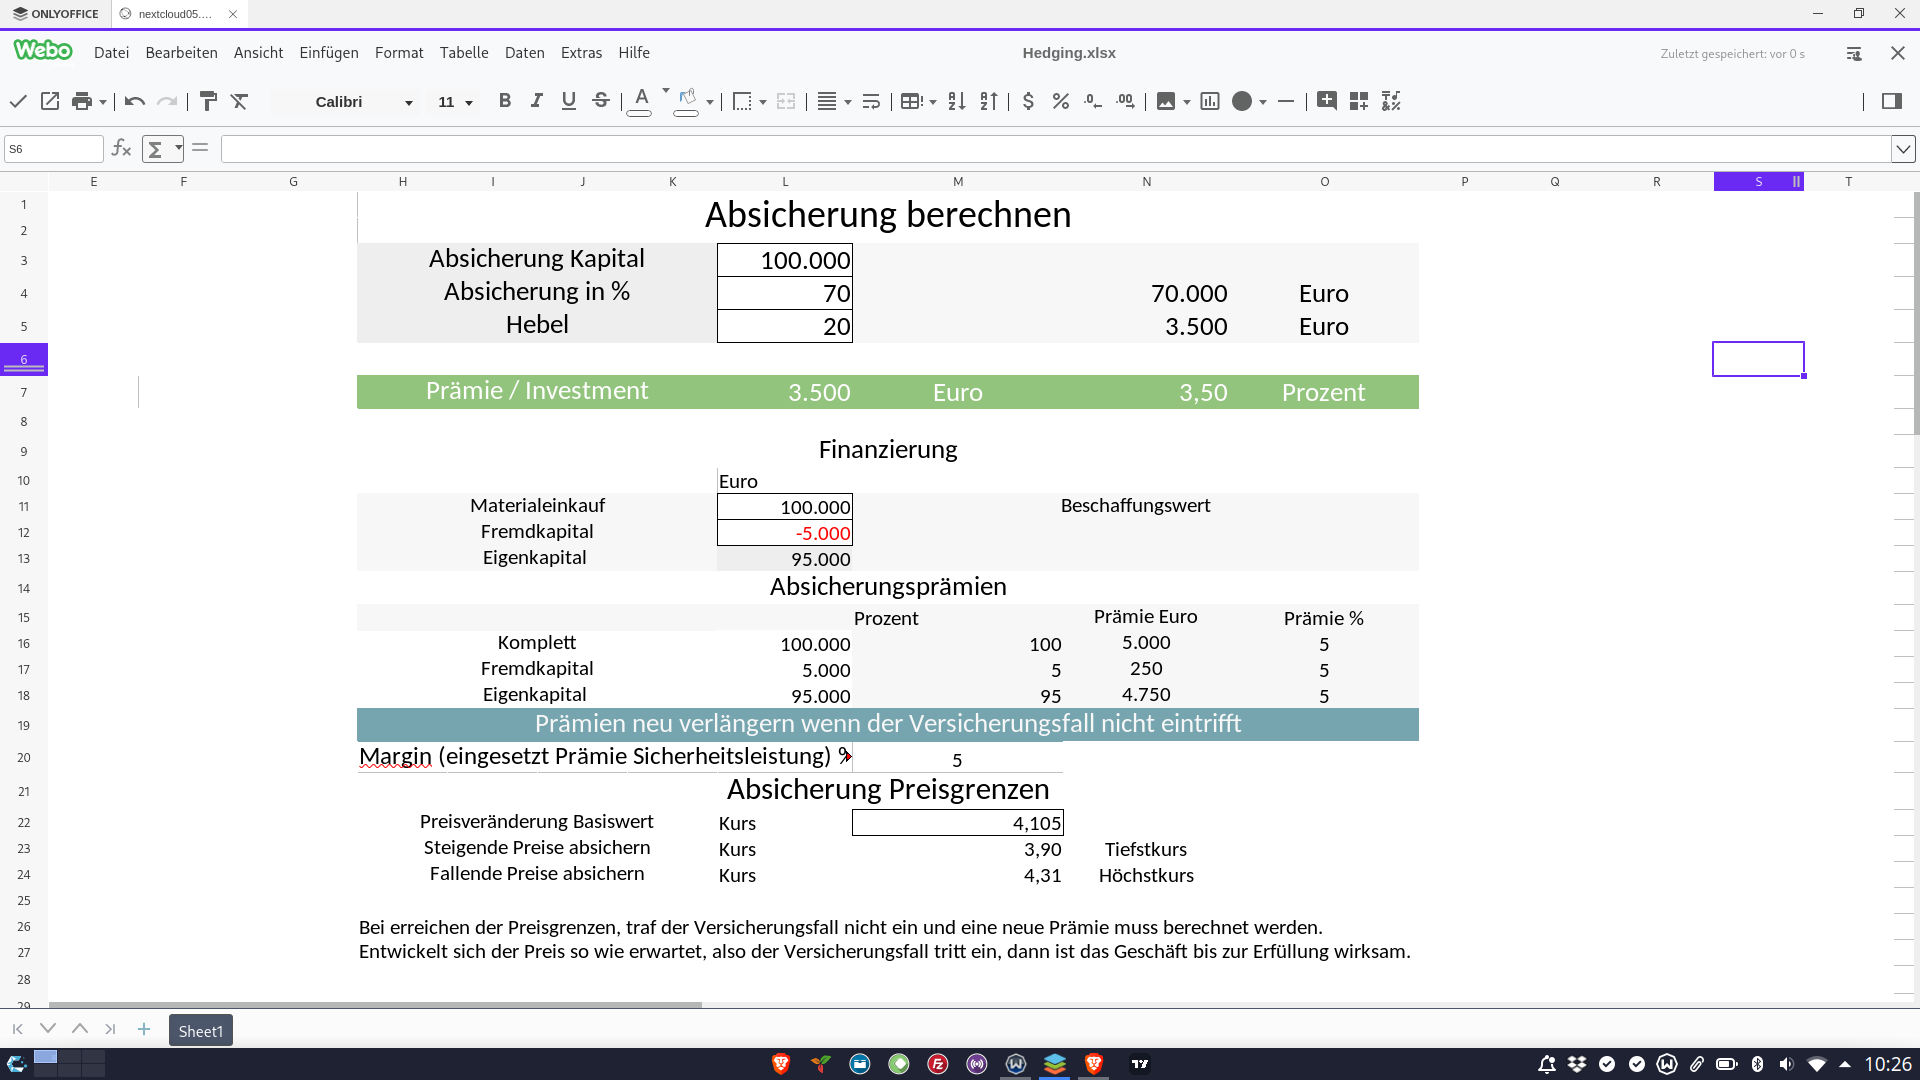Viewport: 1920px width, 1080px height.
Task: Click the print icon in toolbar
Action: click(x=82, y=101)
